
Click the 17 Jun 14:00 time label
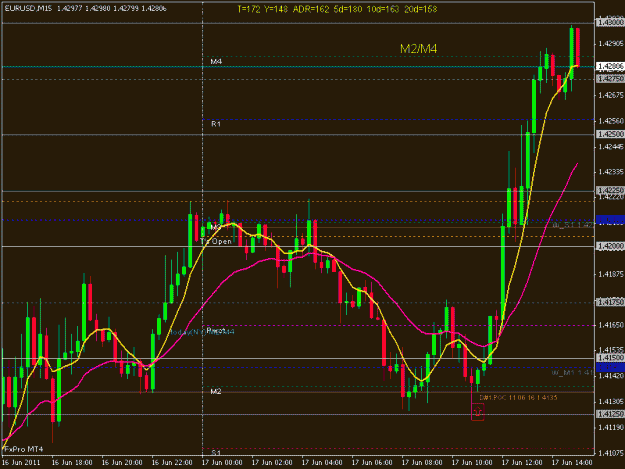tap(572, 463)
